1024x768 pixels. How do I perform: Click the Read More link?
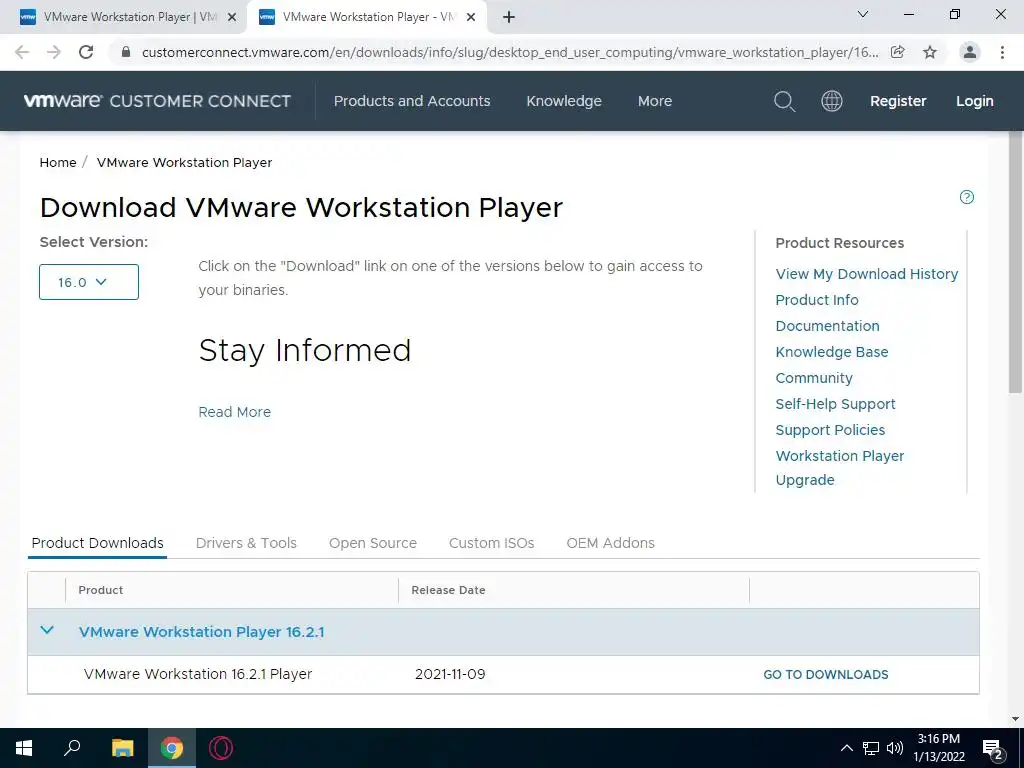coord(234,412)
